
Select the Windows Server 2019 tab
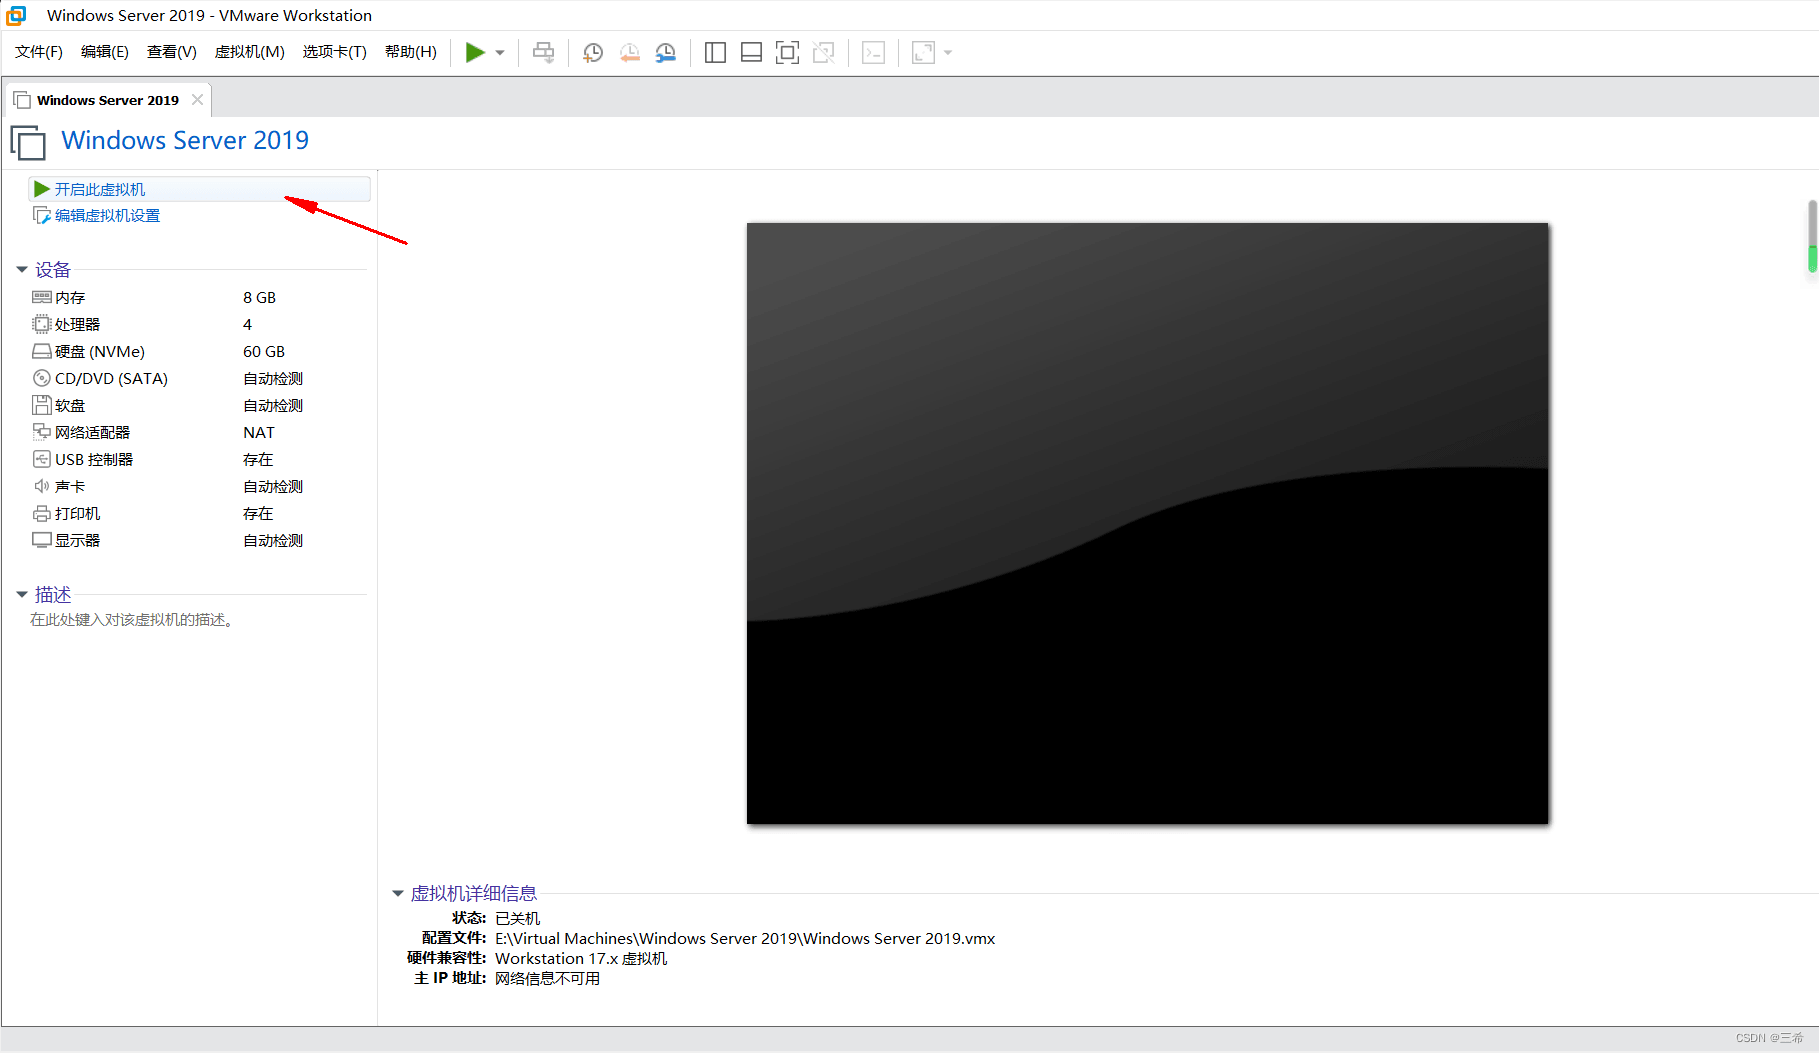point(108,100)
